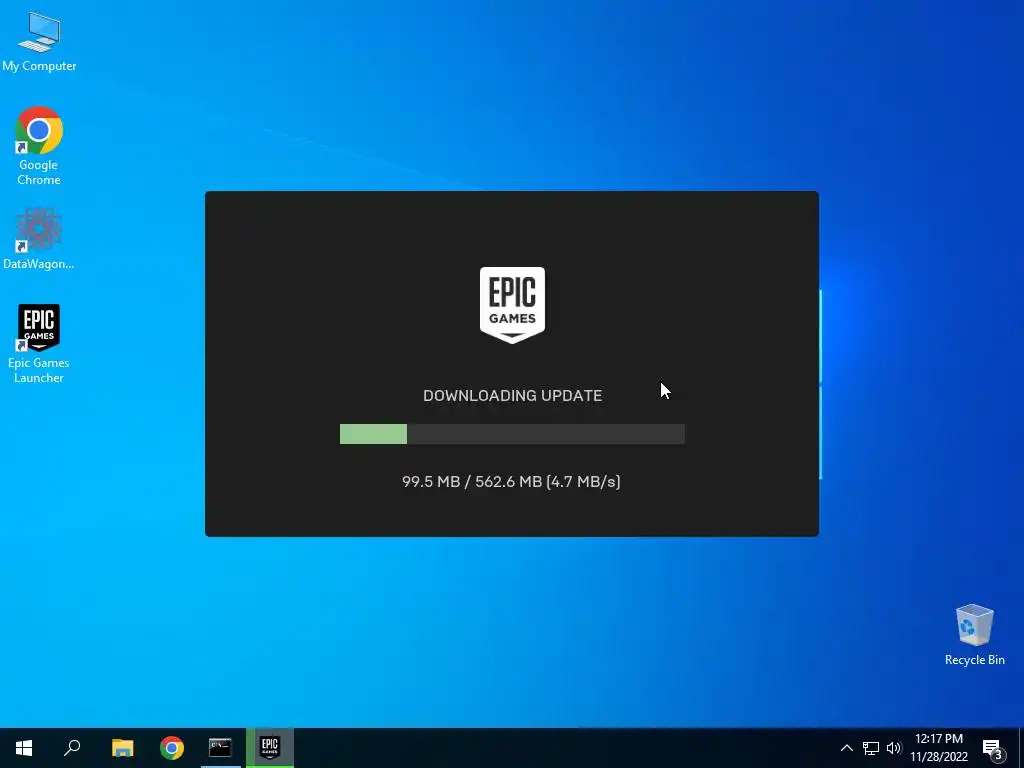Select the Recycle Bin desktop icon
Image resolution: width=1024 pixels, height=768 pixels.
[x=974, y=635]
